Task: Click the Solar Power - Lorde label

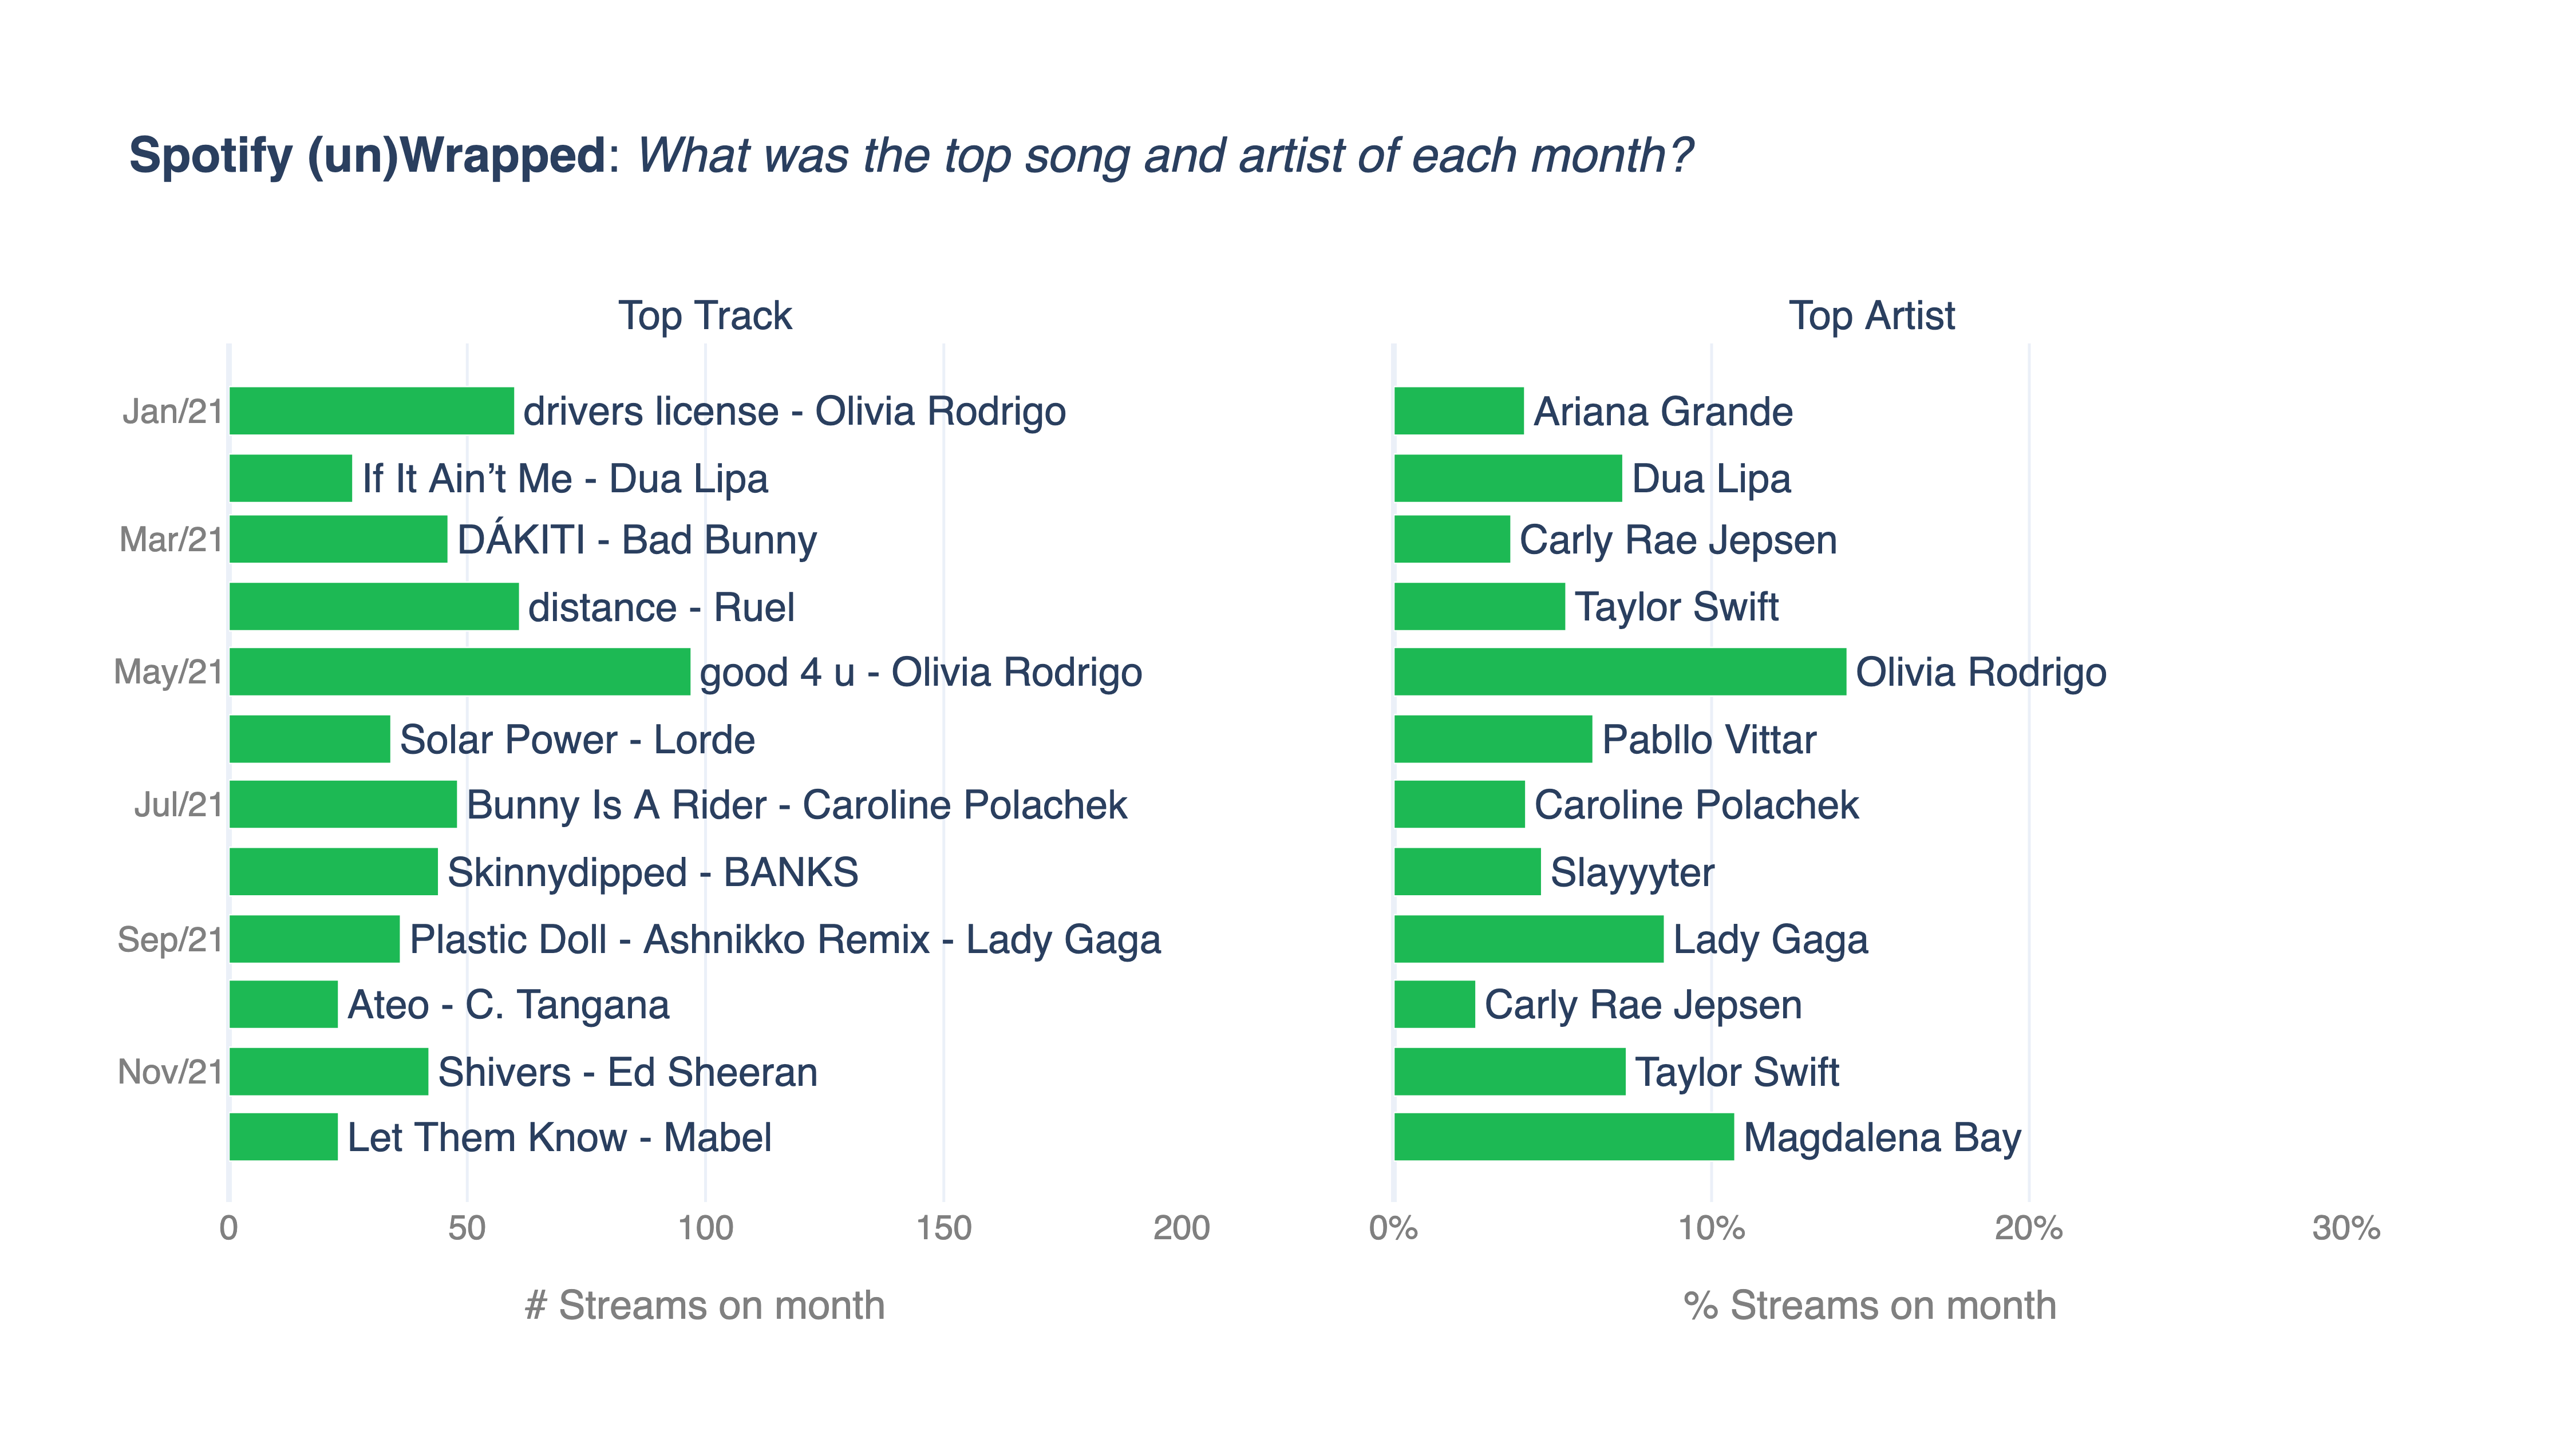Action: (x=577, y=740)
